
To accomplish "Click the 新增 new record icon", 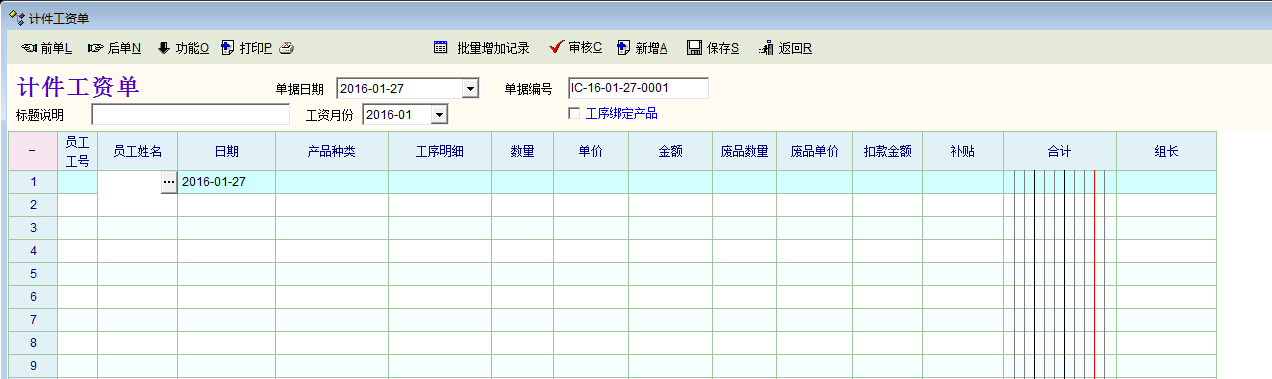I will pyautogui.click(x=624, y=47).
